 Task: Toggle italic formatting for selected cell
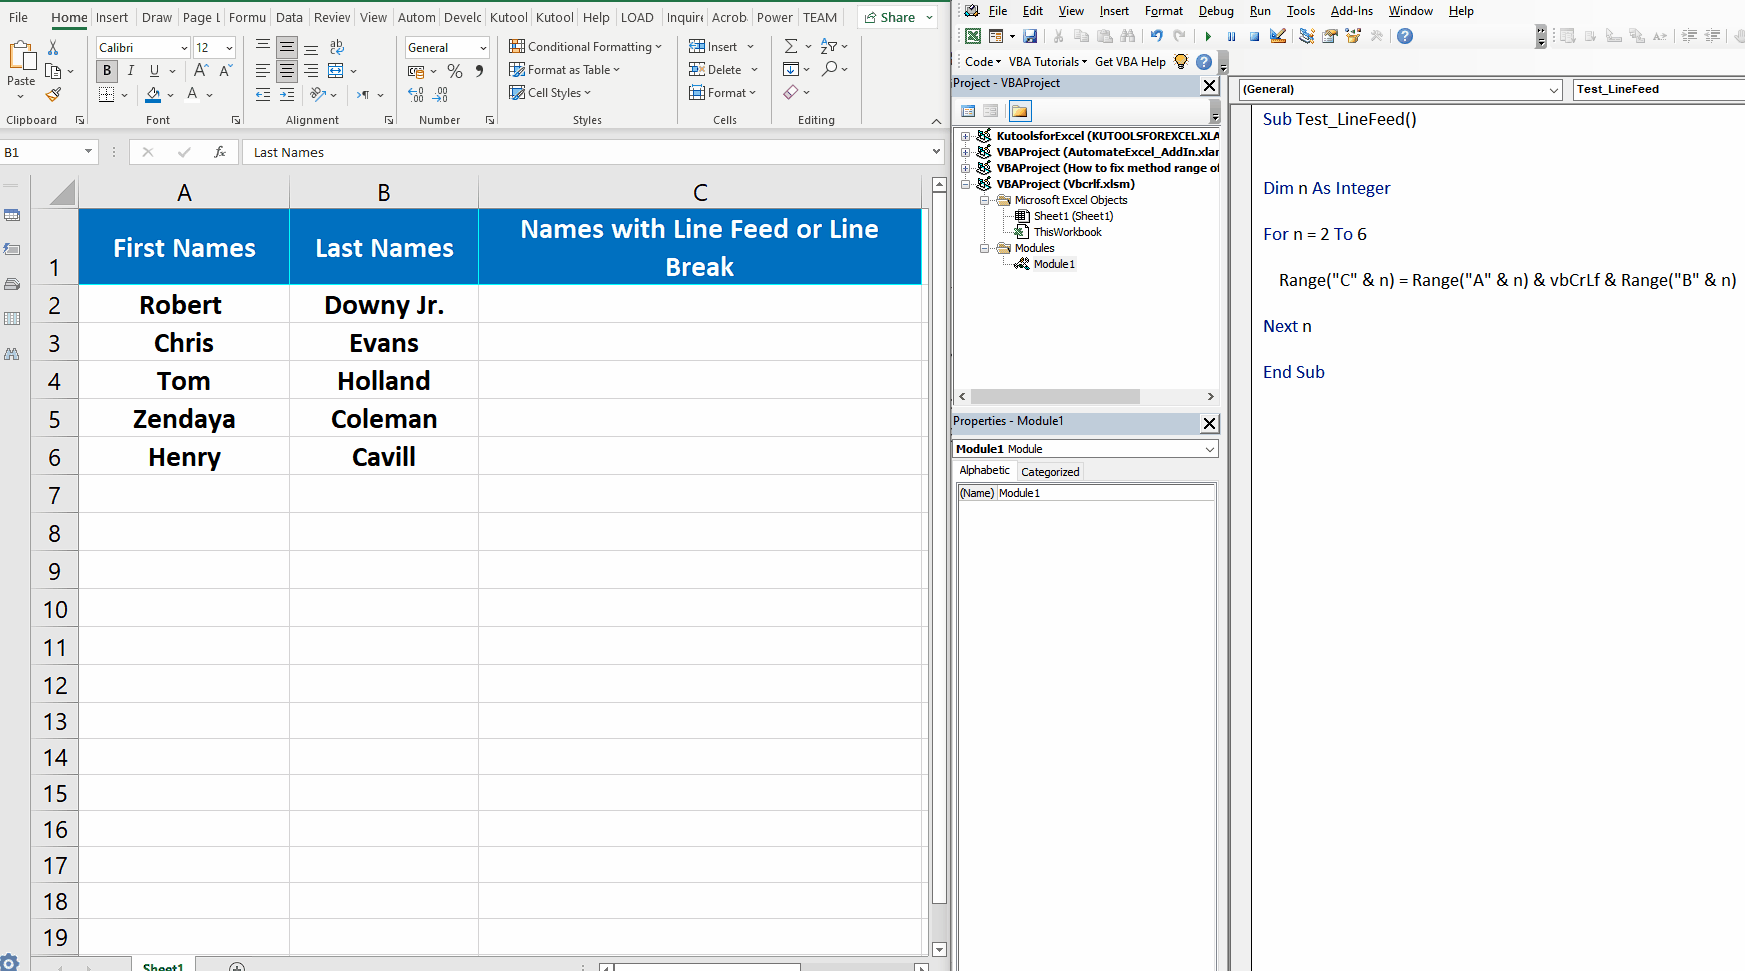pos(130,70)
